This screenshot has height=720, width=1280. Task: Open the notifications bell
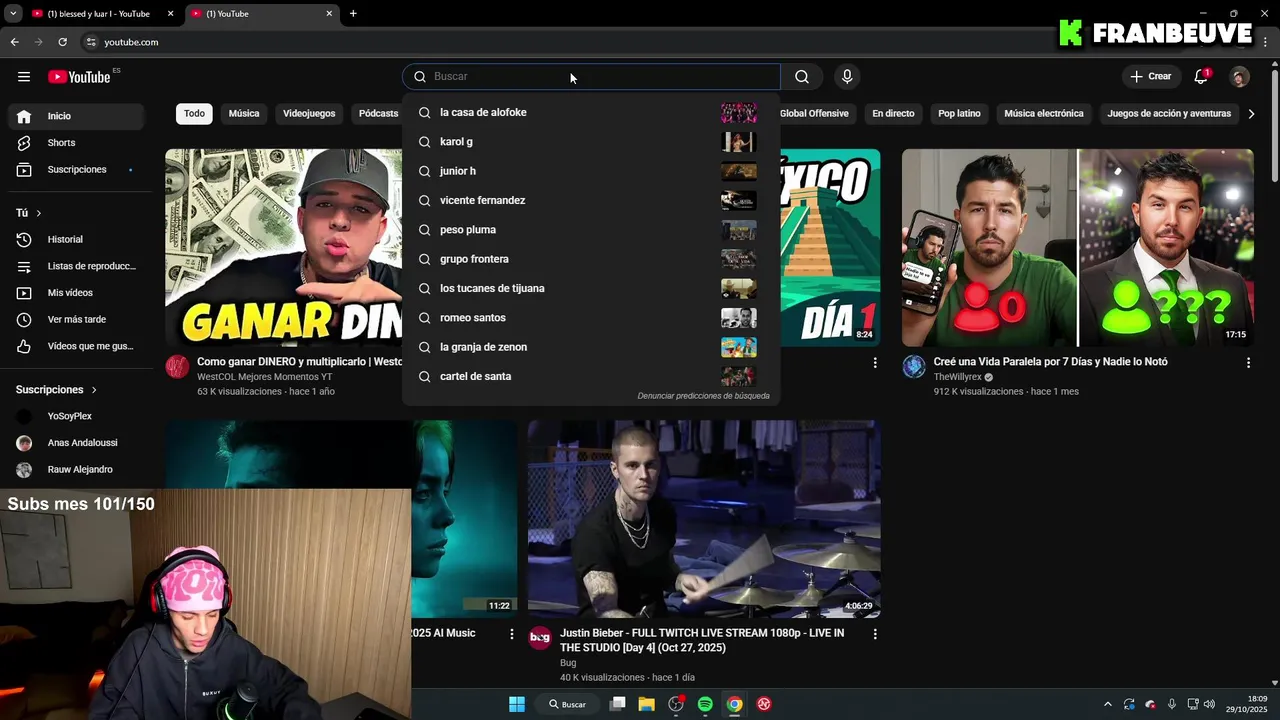[x=1202, y=77]
